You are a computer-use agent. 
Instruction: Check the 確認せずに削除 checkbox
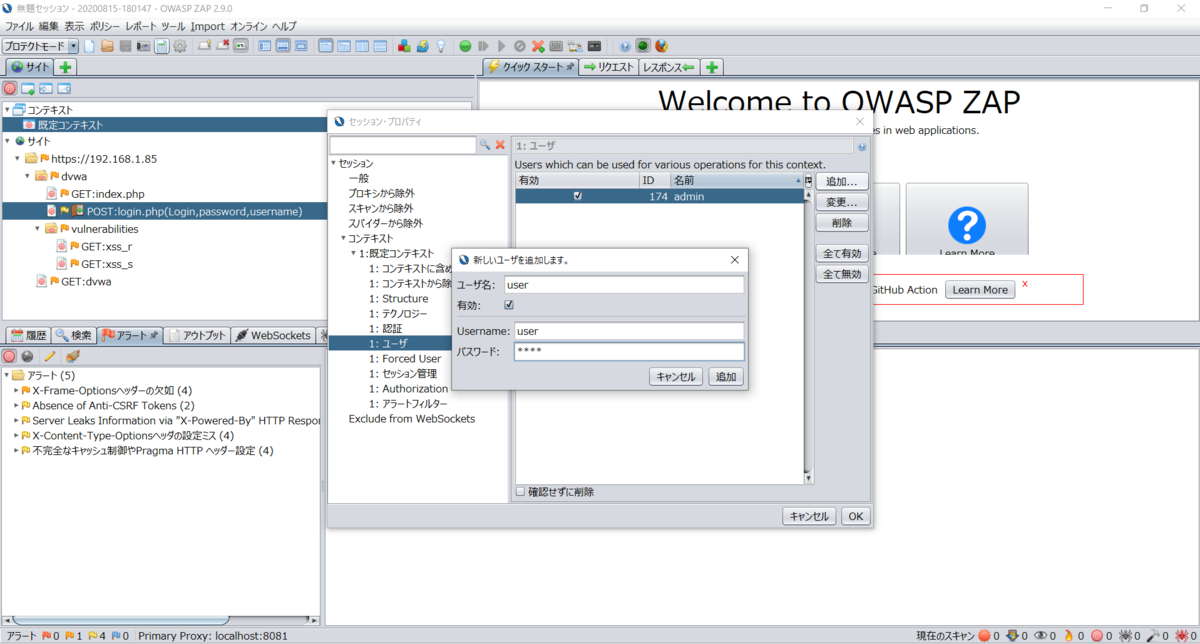[x=520, y=492]
